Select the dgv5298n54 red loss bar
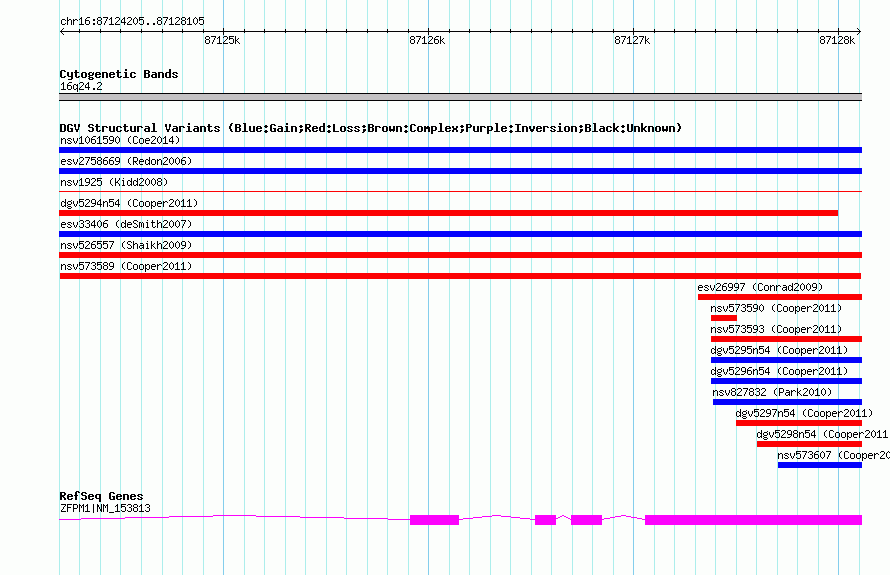 (x=809, y=444)
